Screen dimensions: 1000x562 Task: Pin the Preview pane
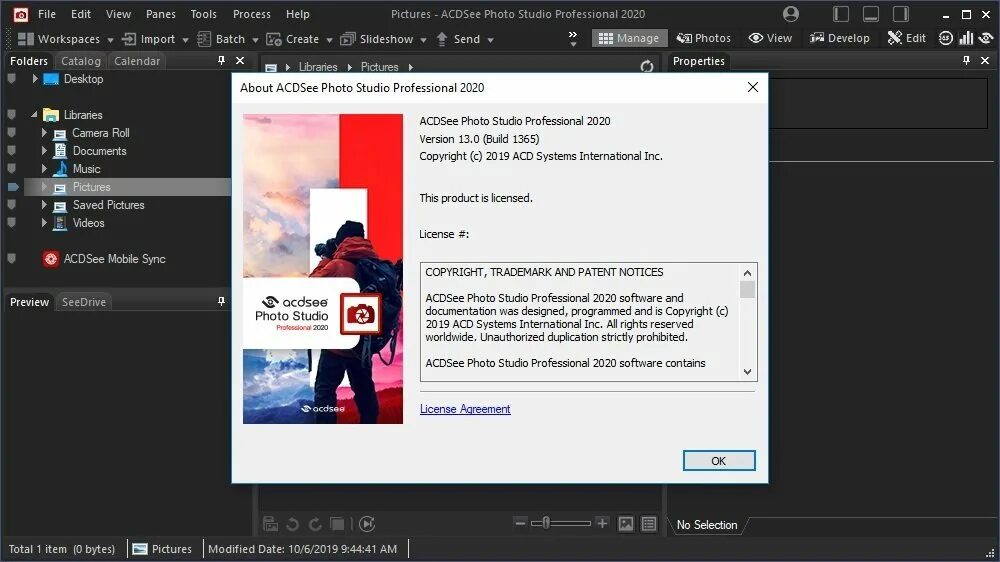221,301
